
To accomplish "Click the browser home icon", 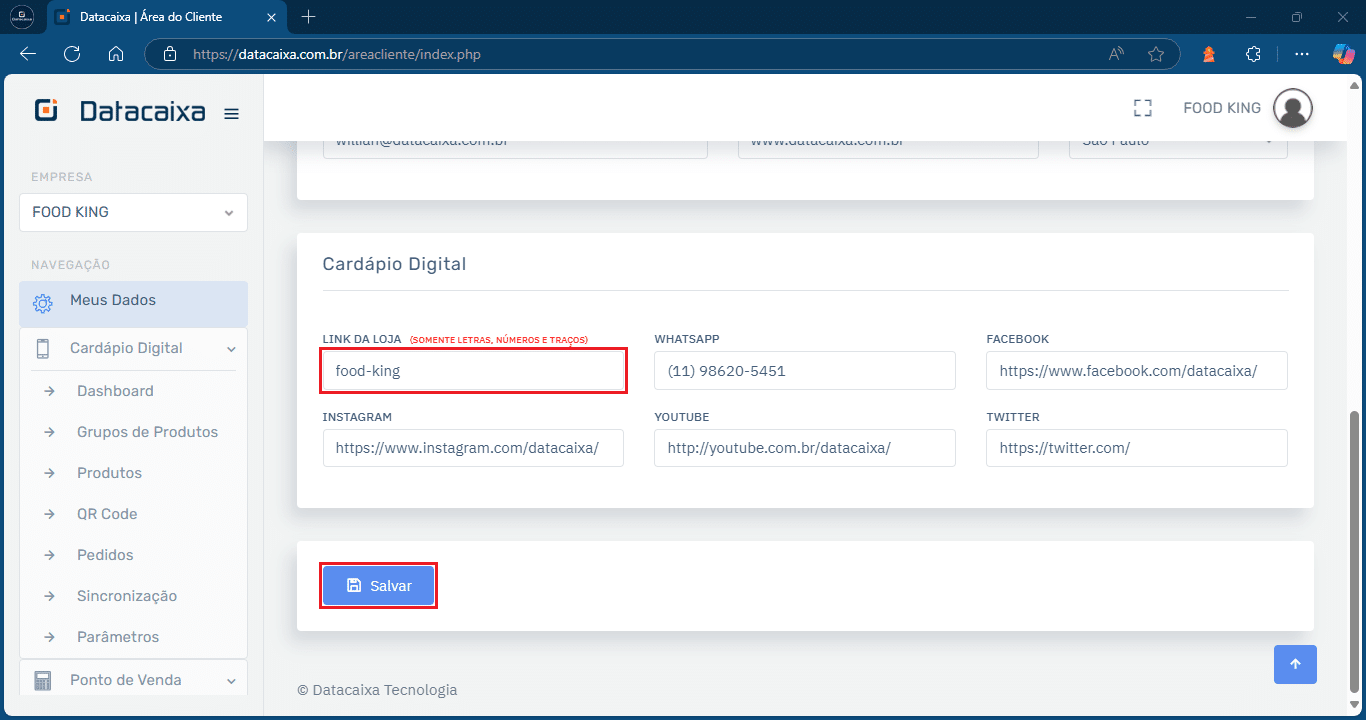I will coord(116,54).
